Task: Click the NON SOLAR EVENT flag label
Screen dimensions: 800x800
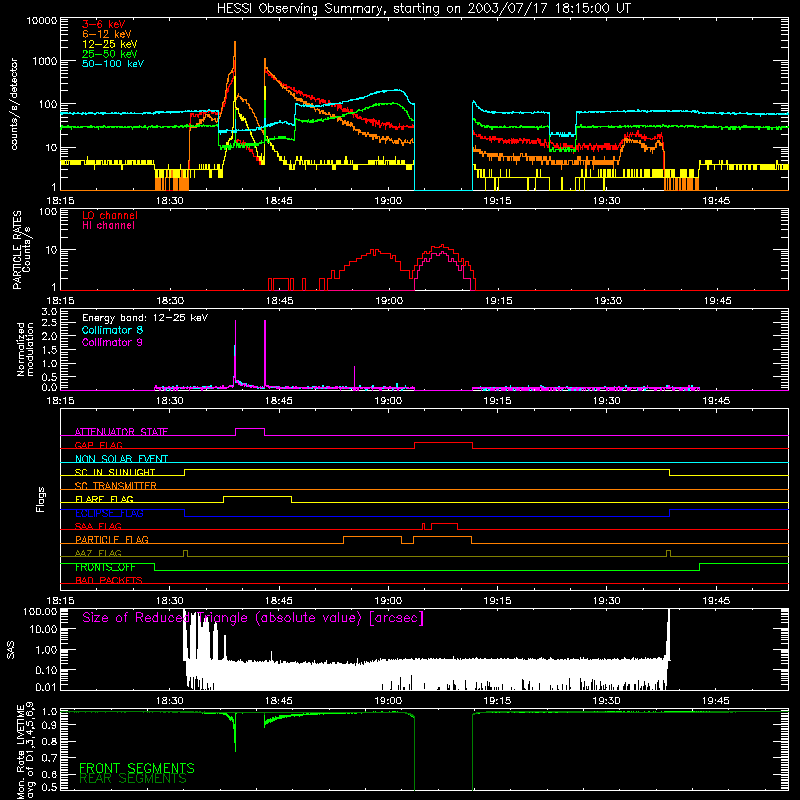Action: tap(121, 459)
